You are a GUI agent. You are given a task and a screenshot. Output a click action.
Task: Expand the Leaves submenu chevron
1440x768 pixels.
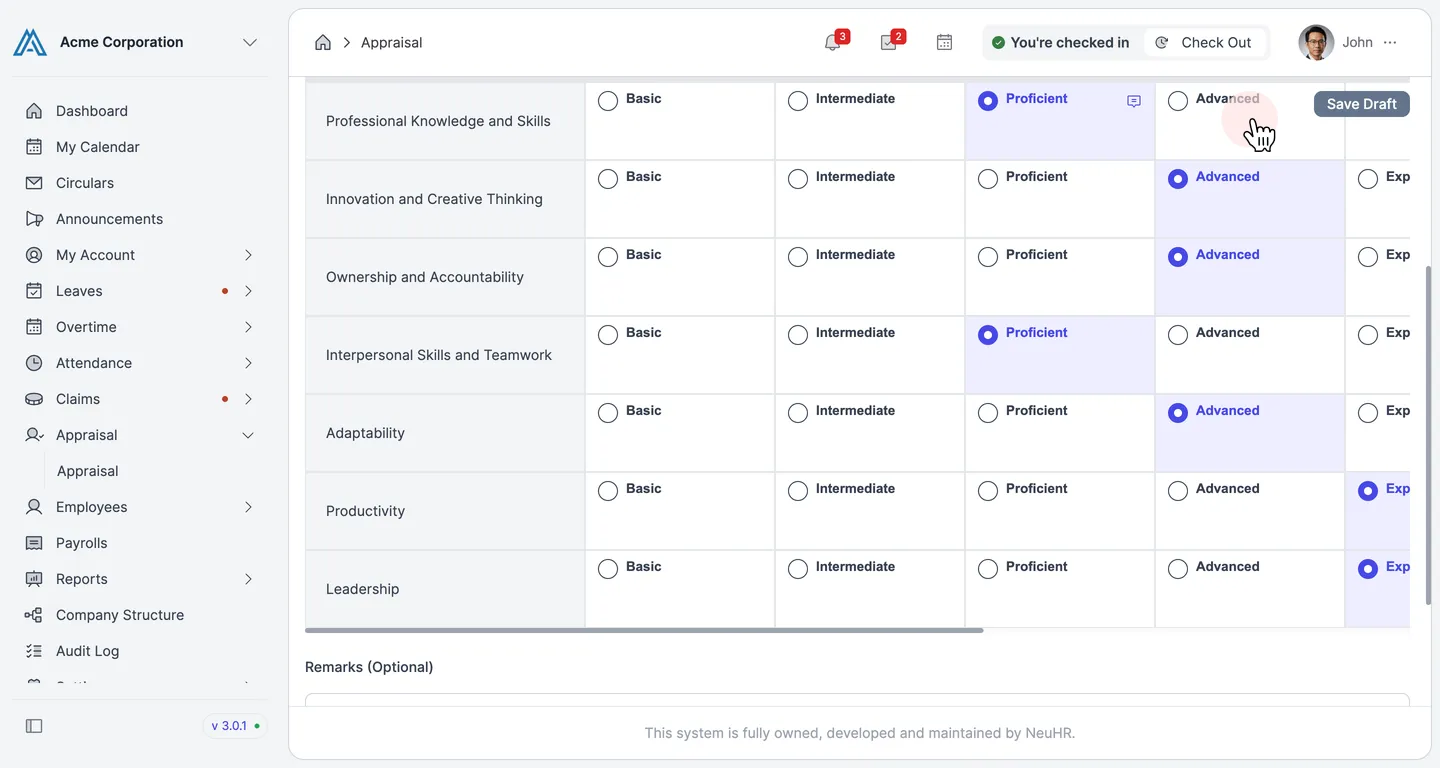248,291
